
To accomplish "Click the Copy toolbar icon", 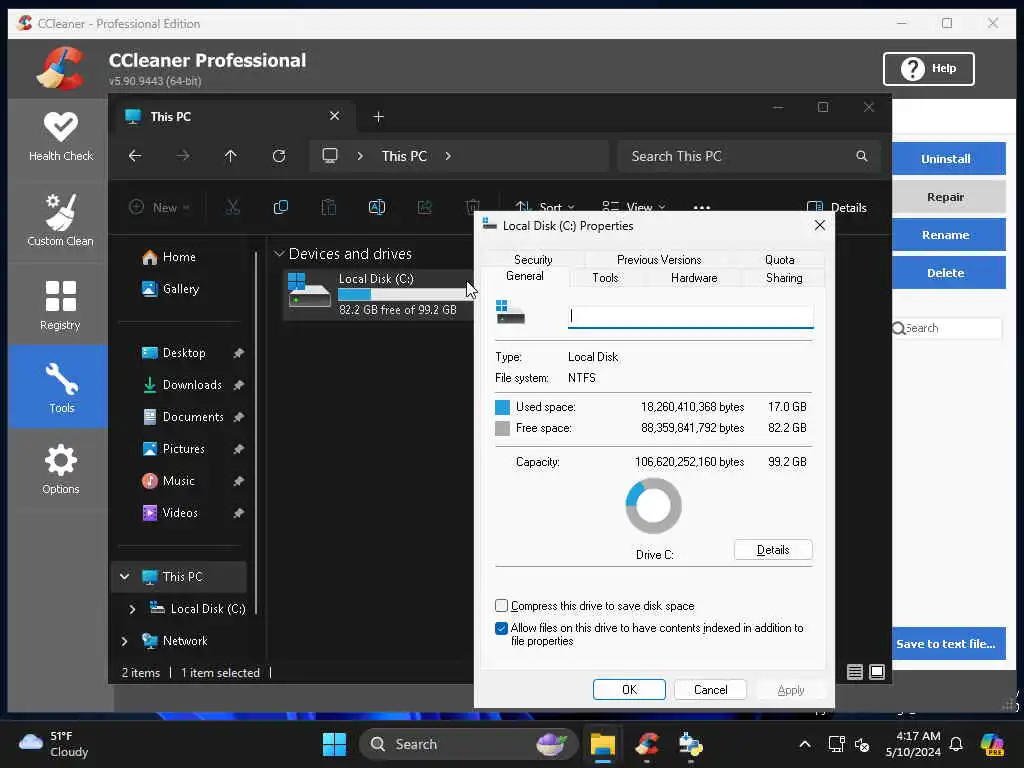I will point(281,208).
